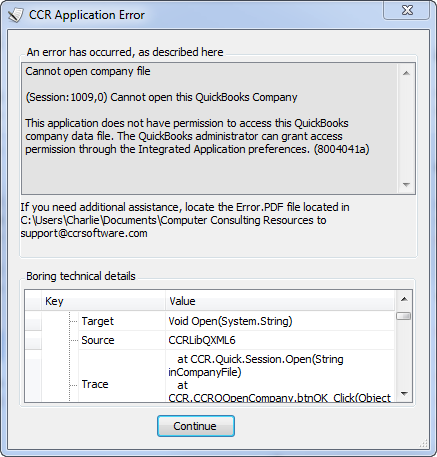Click the technical details scrollbar thumb
The width and height of the screenshot is (437, 457).
pos(404,316)
